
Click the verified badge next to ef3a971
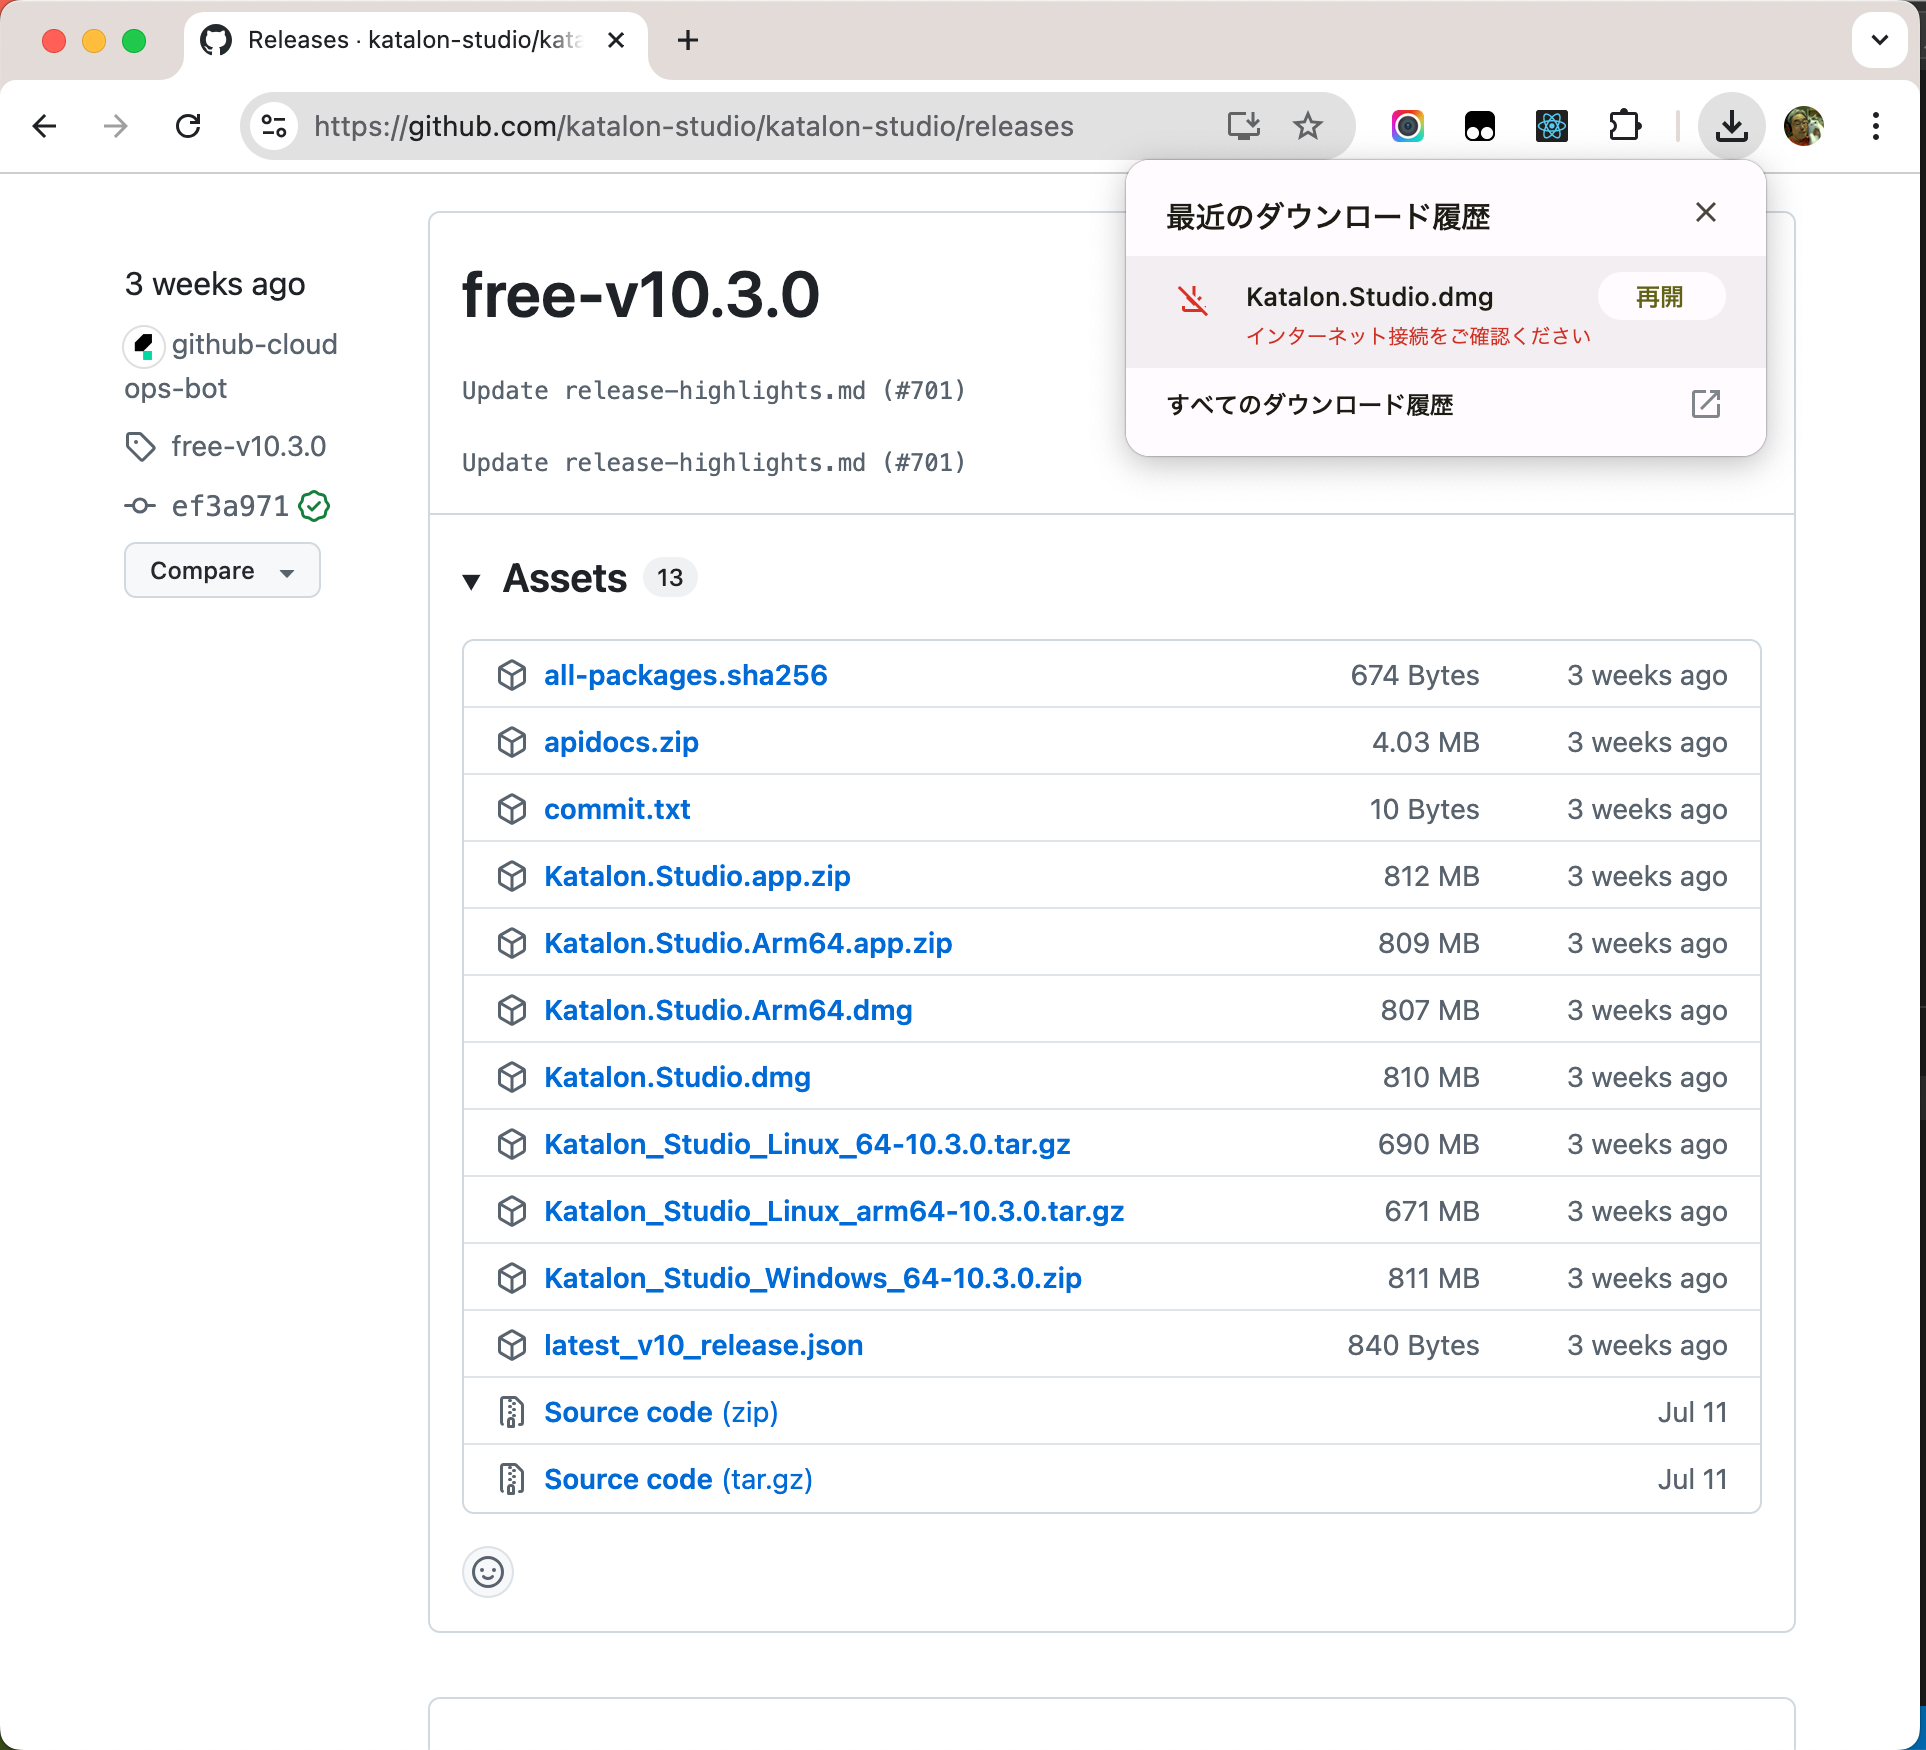point(313,506)
